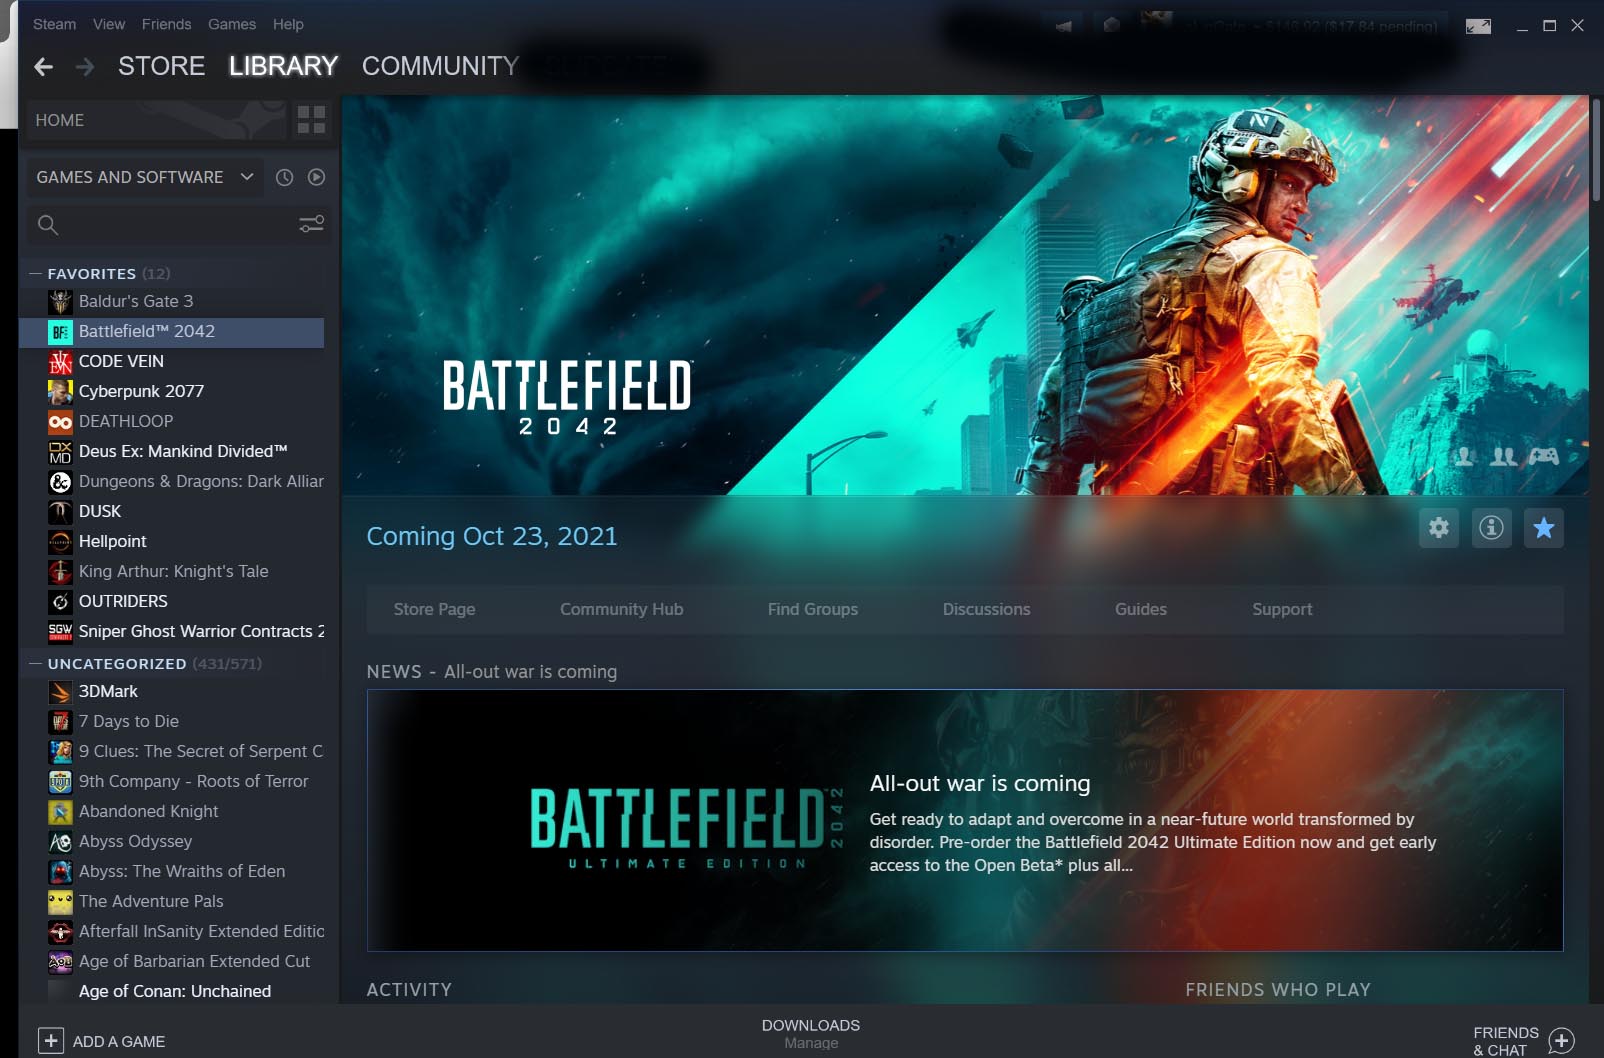Open the Community Hub link

[621, 609]
